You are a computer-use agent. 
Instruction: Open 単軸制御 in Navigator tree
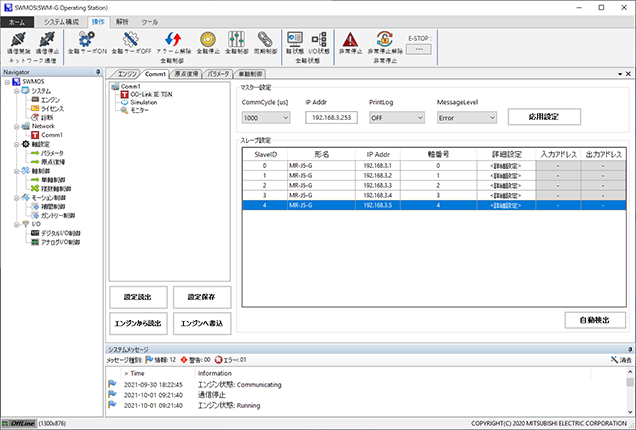click(48, 180)
